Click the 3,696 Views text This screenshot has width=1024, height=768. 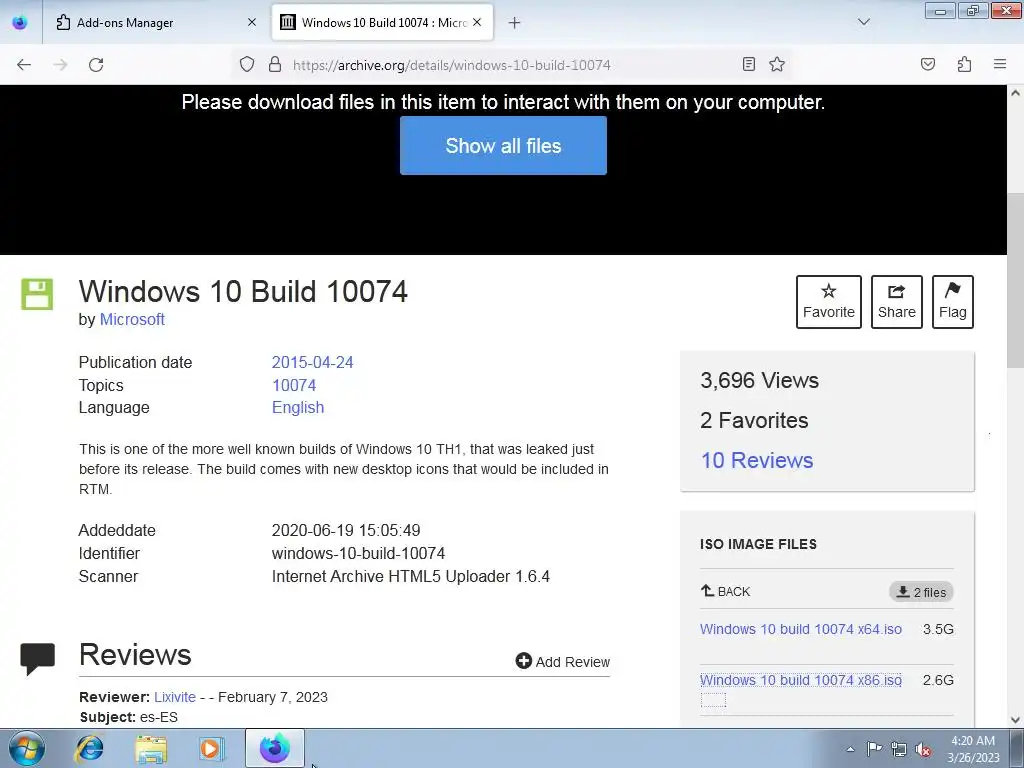tap(760, 380)
